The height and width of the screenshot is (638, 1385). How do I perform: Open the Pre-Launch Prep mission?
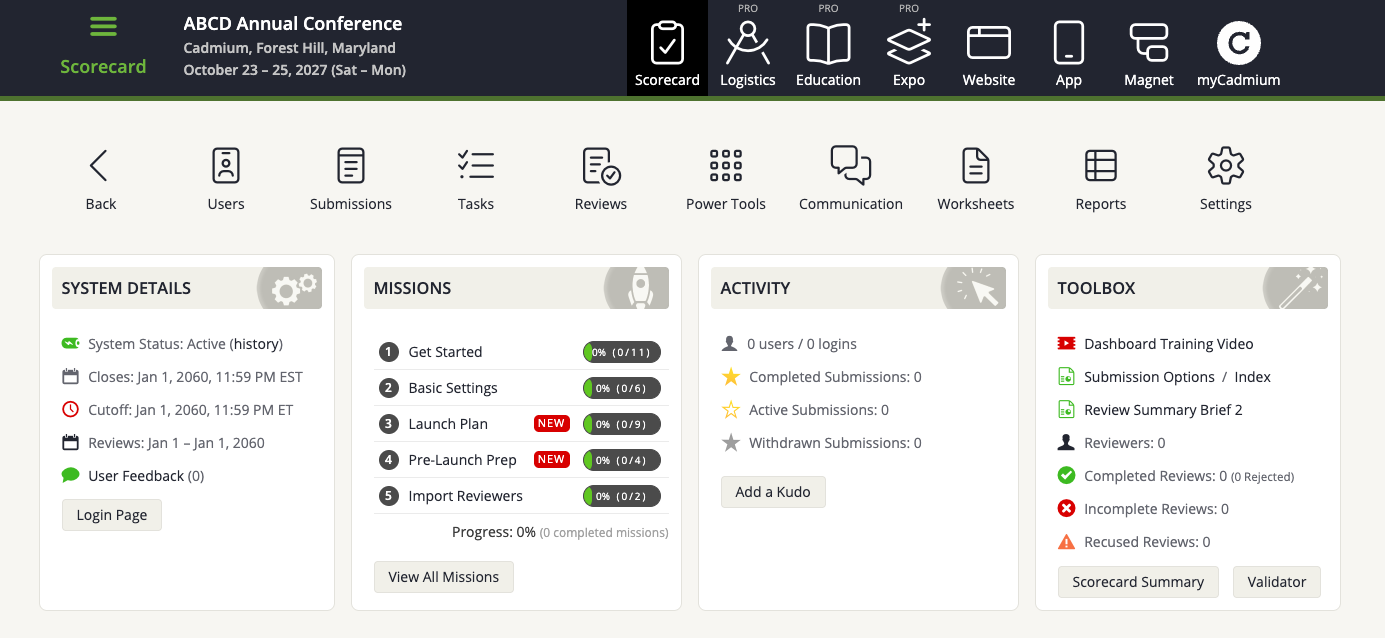tap(462, 460)
